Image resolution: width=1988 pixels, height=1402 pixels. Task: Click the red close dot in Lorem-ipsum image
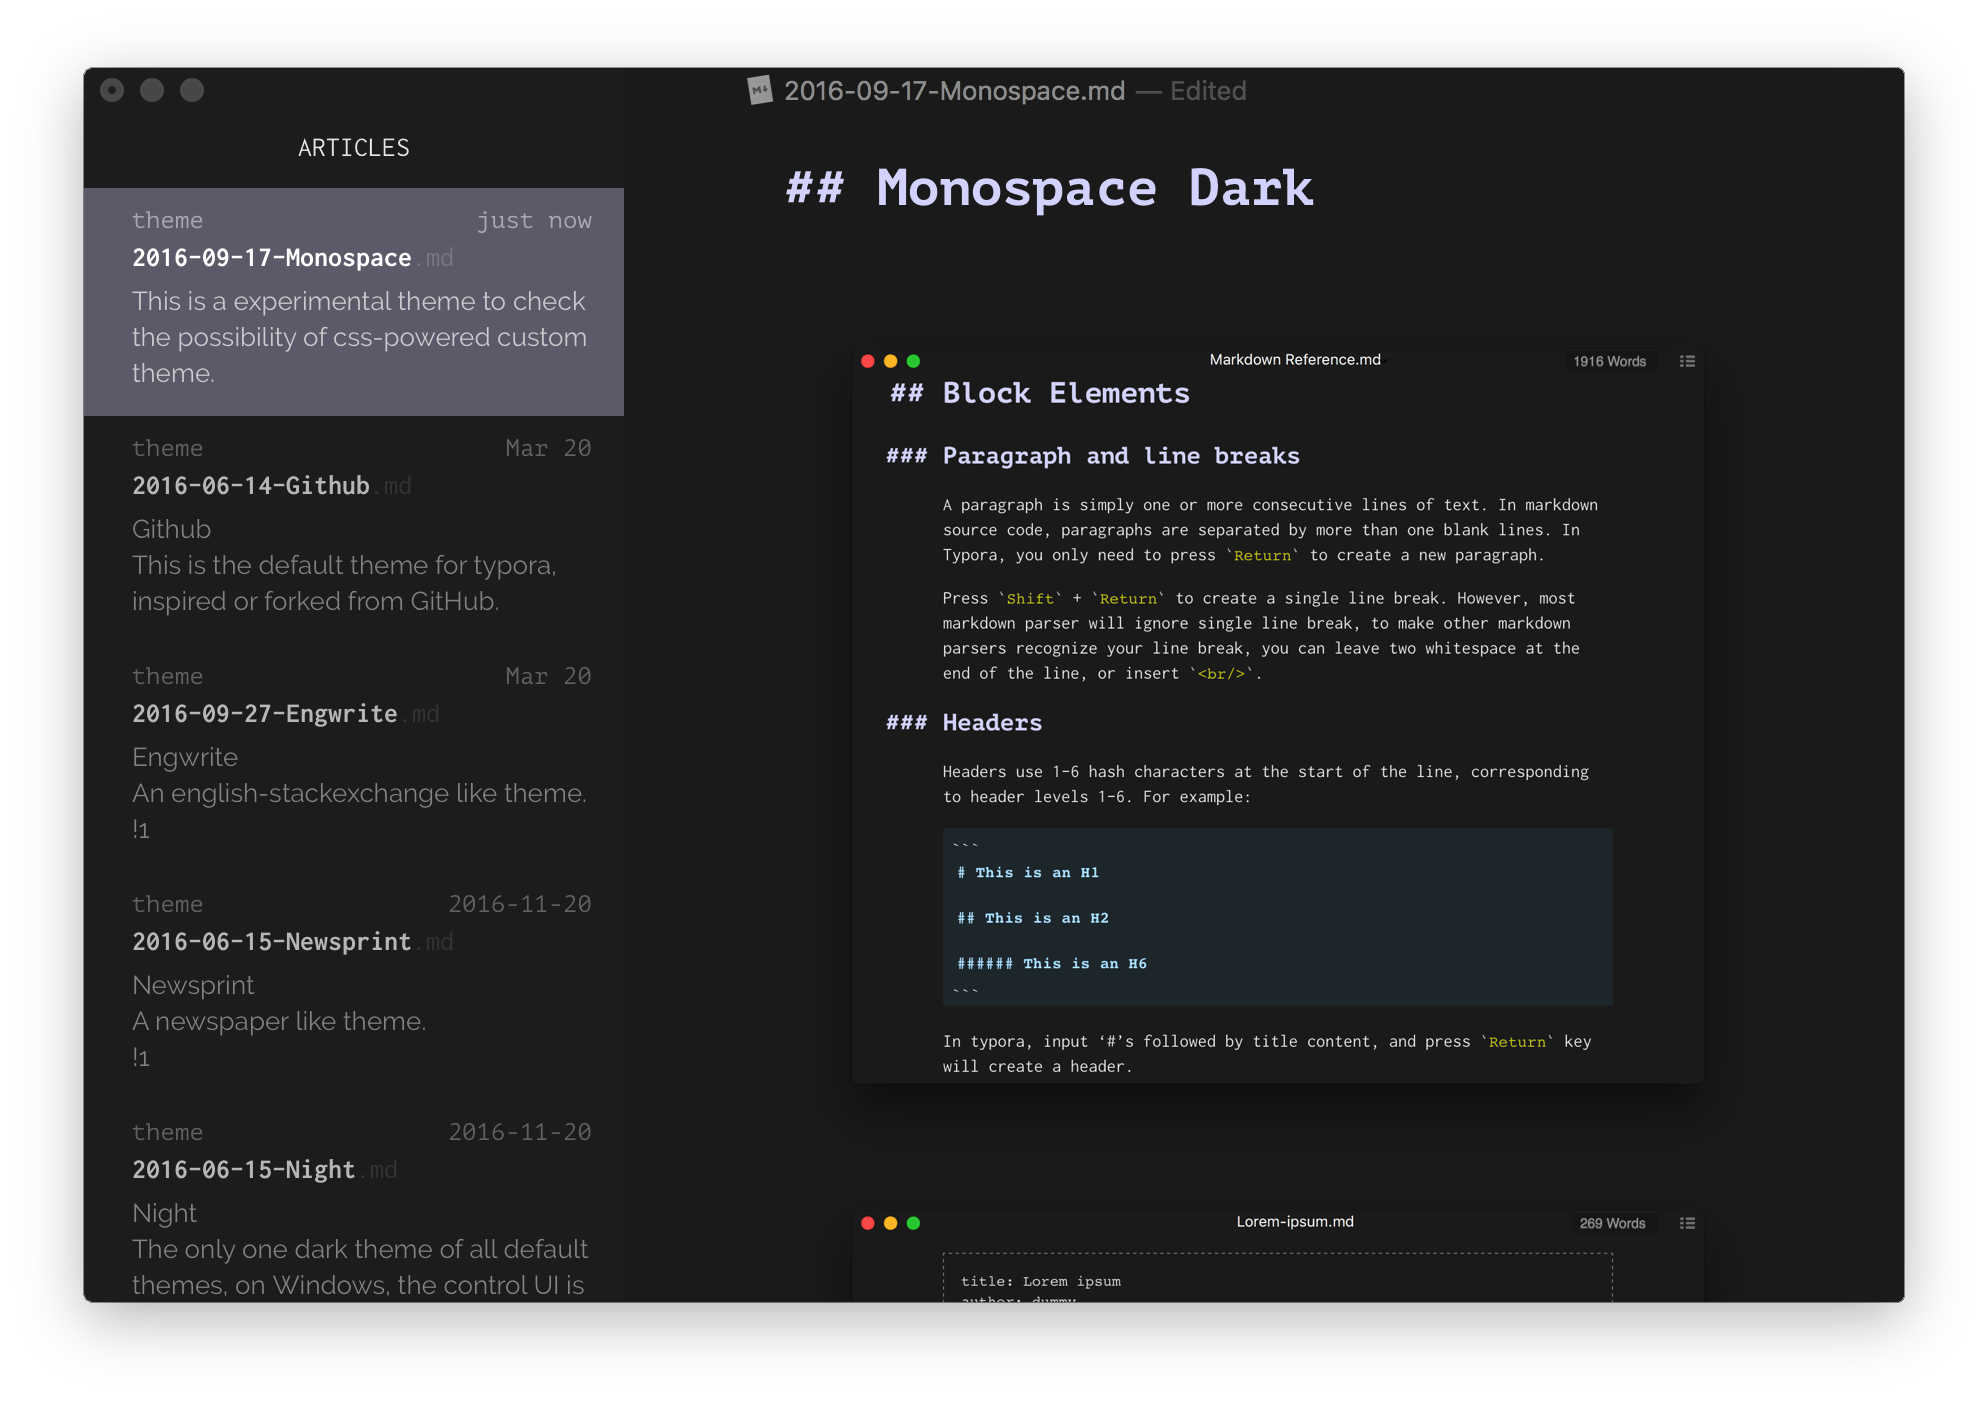click(x=867, y=1223)
